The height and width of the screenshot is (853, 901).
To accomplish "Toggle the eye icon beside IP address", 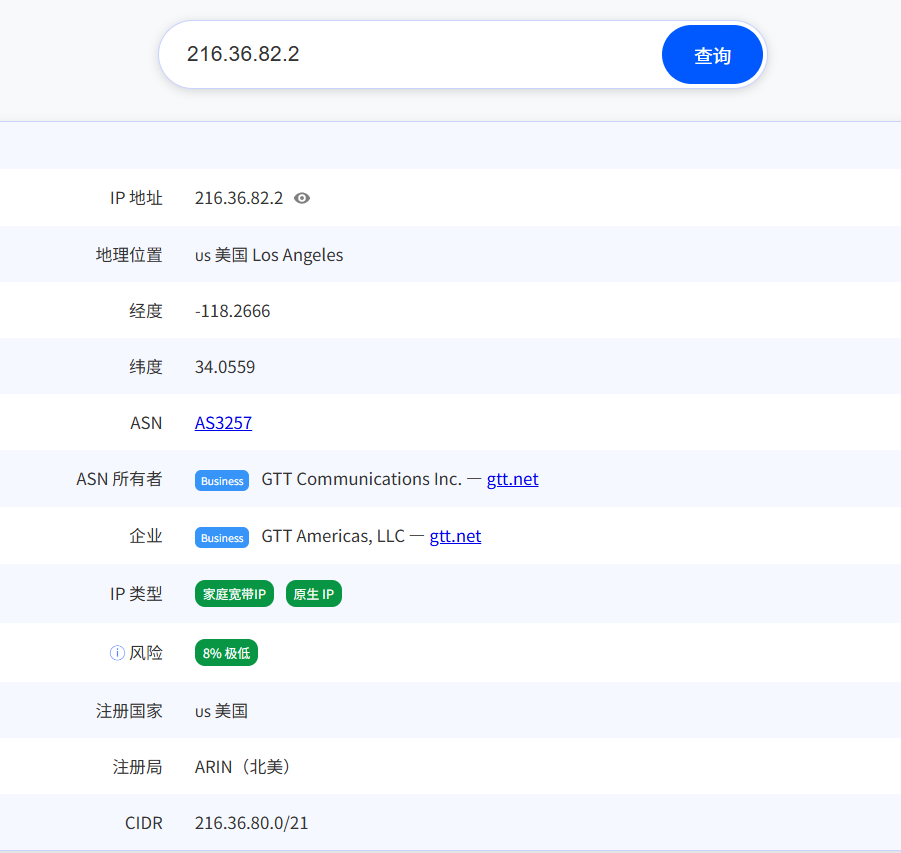I will point(302,198).
